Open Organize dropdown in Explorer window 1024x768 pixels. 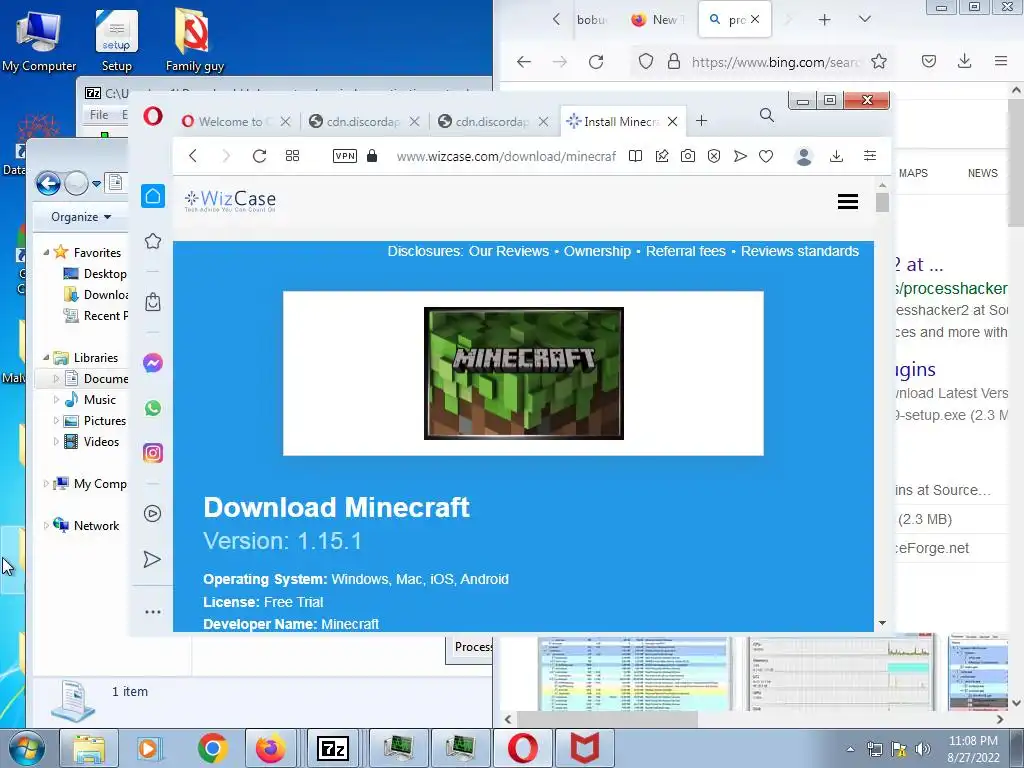tap(81, 217)
